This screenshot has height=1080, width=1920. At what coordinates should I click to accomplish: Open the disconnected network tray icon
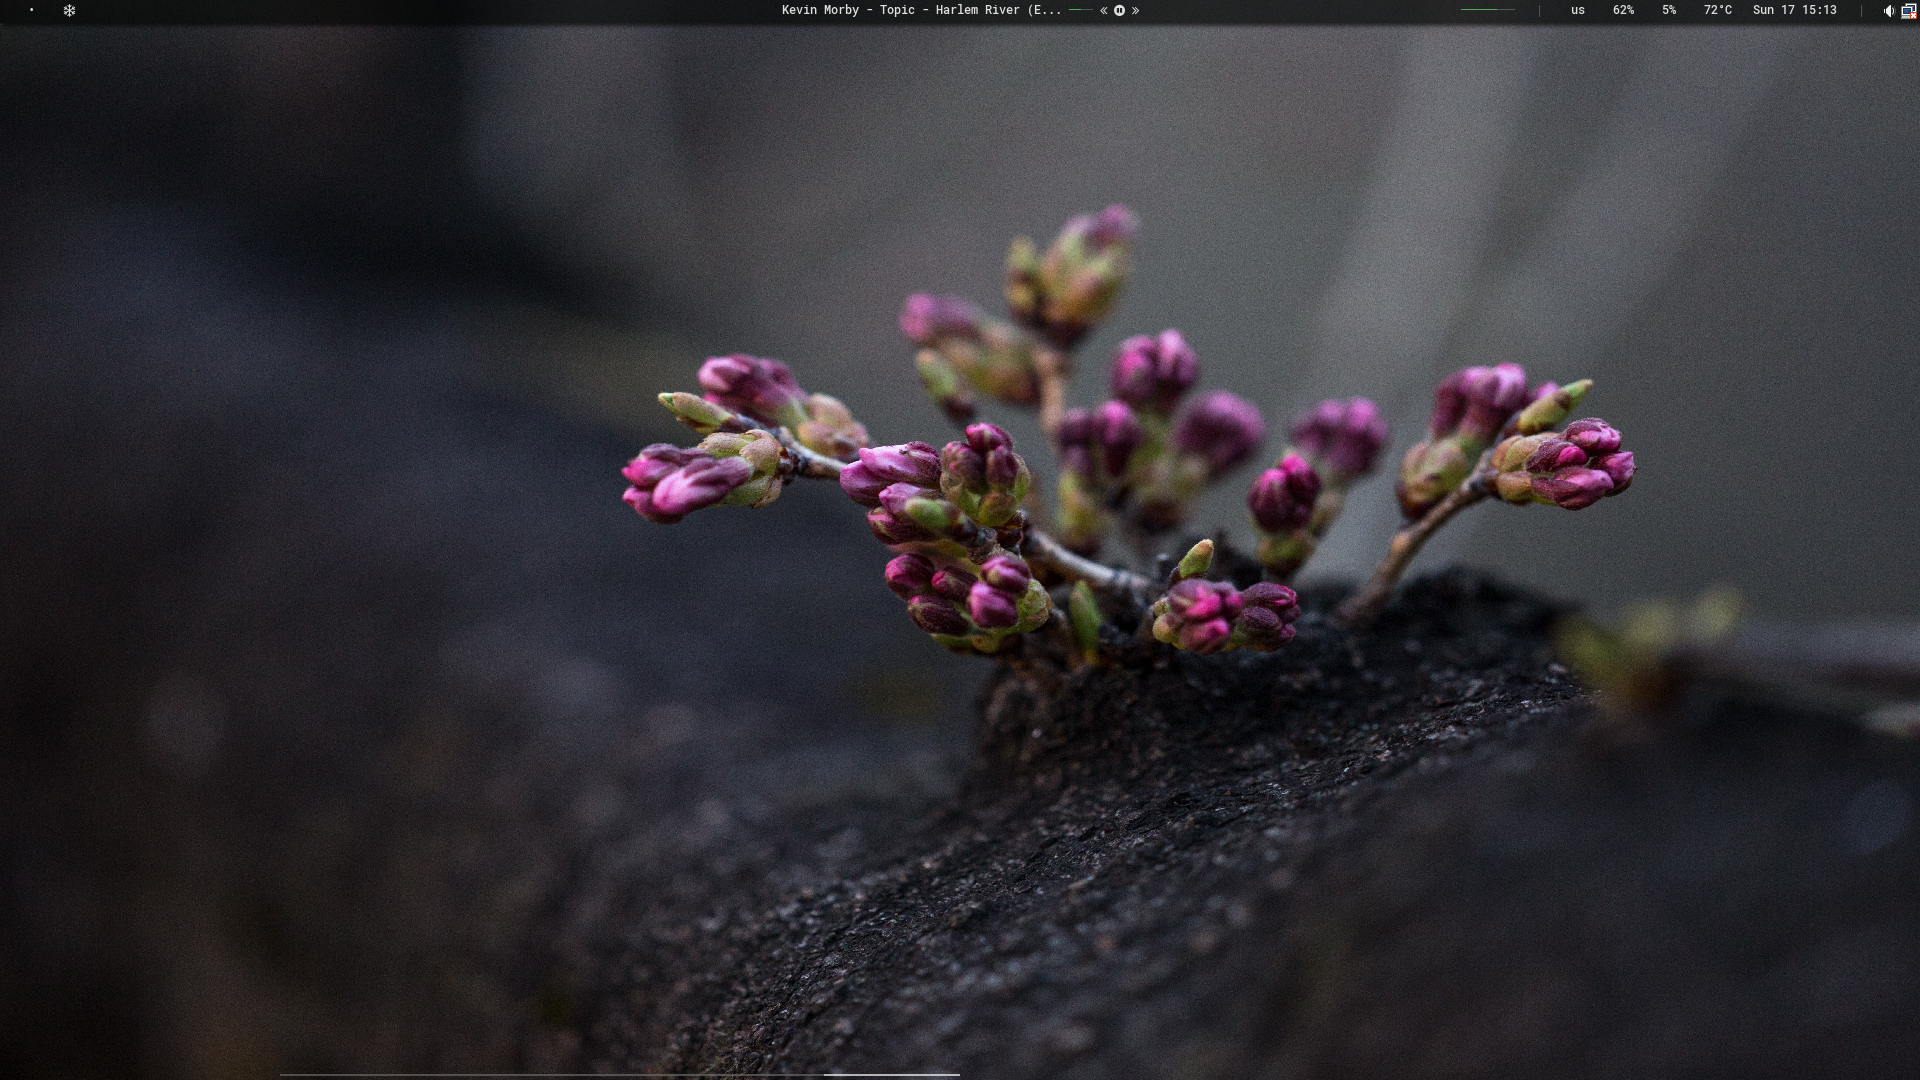pos(1908,11)
